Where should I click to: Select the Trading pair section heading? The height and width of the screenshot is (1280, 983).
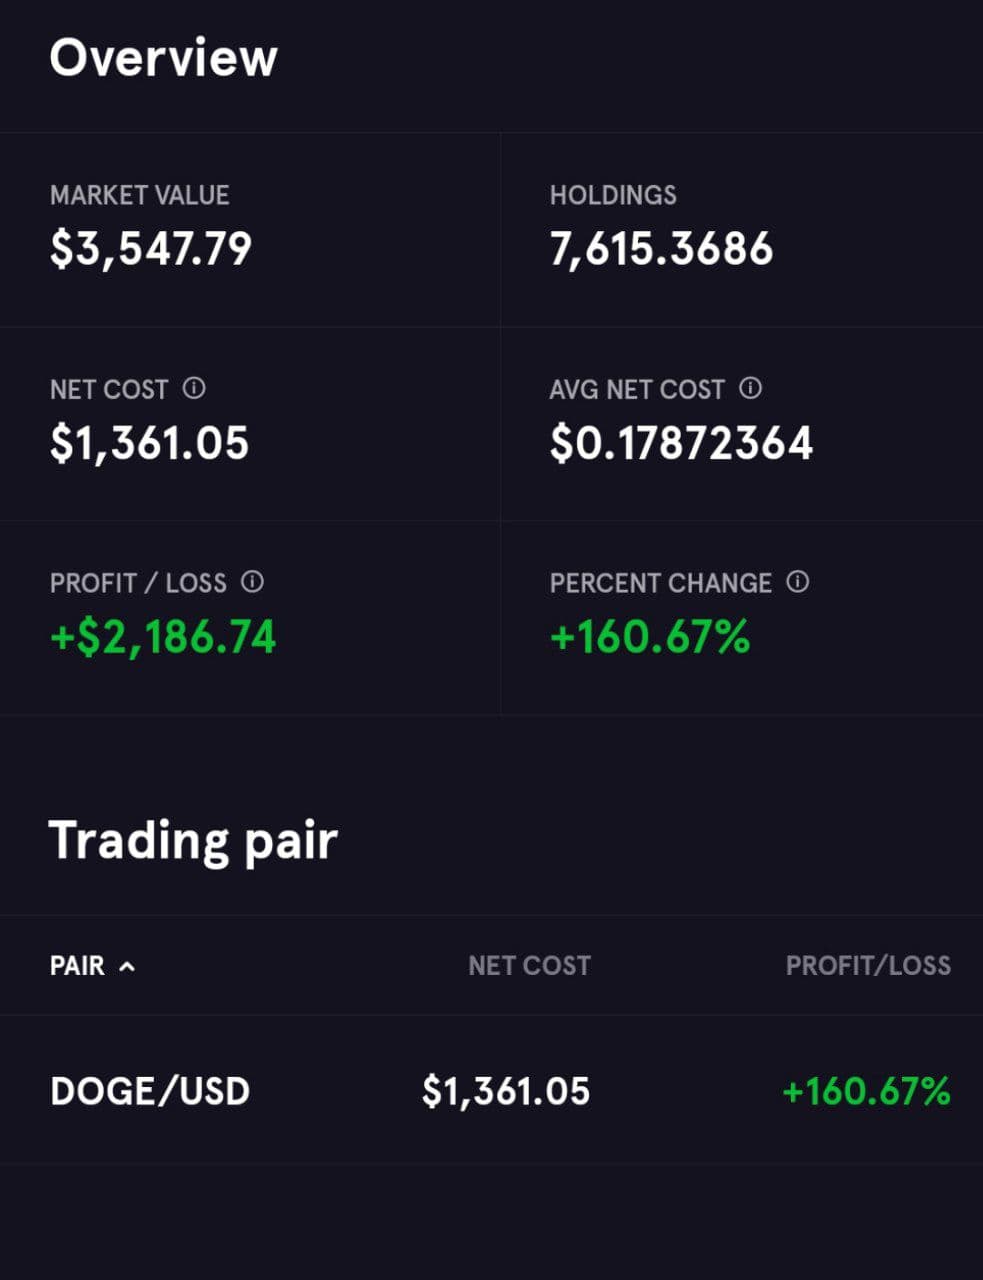[x=193, y=841]
